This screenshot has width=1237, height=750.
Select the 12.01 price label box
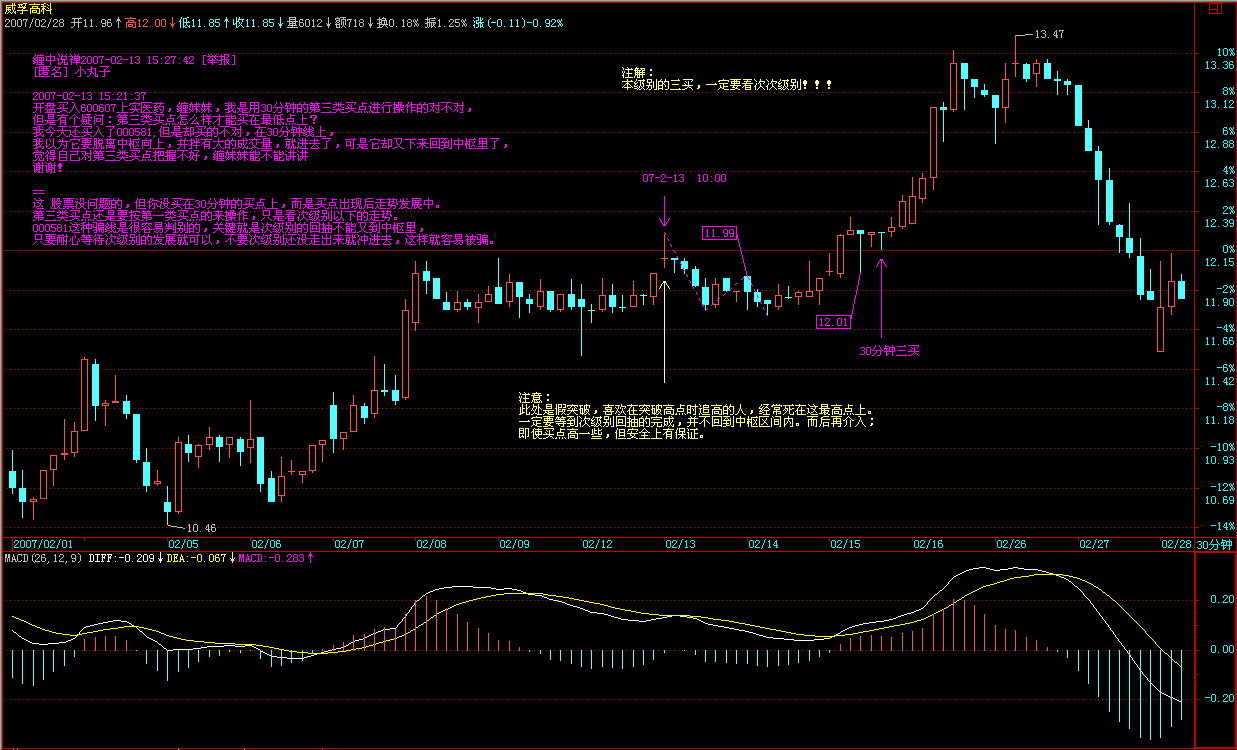[833, 322]
